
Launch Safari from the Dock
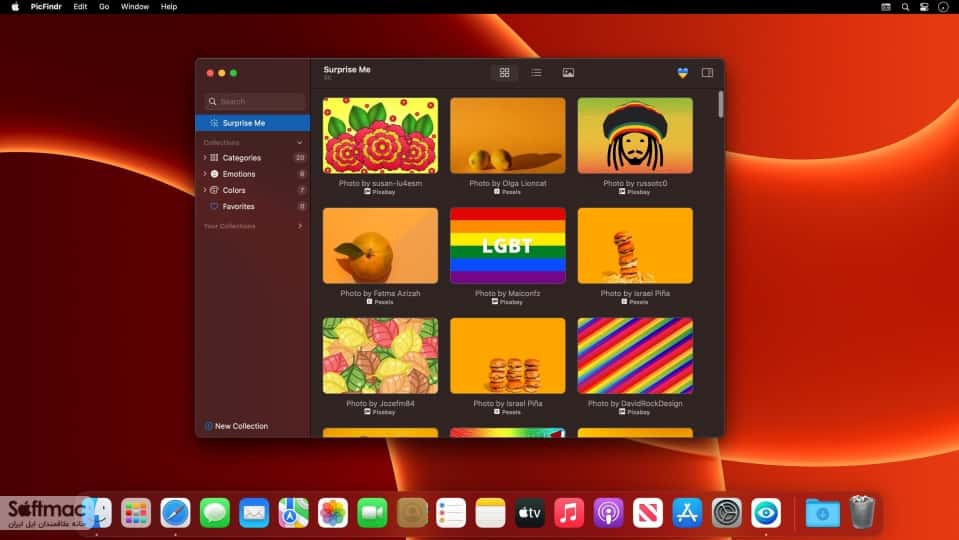[176, 513]
